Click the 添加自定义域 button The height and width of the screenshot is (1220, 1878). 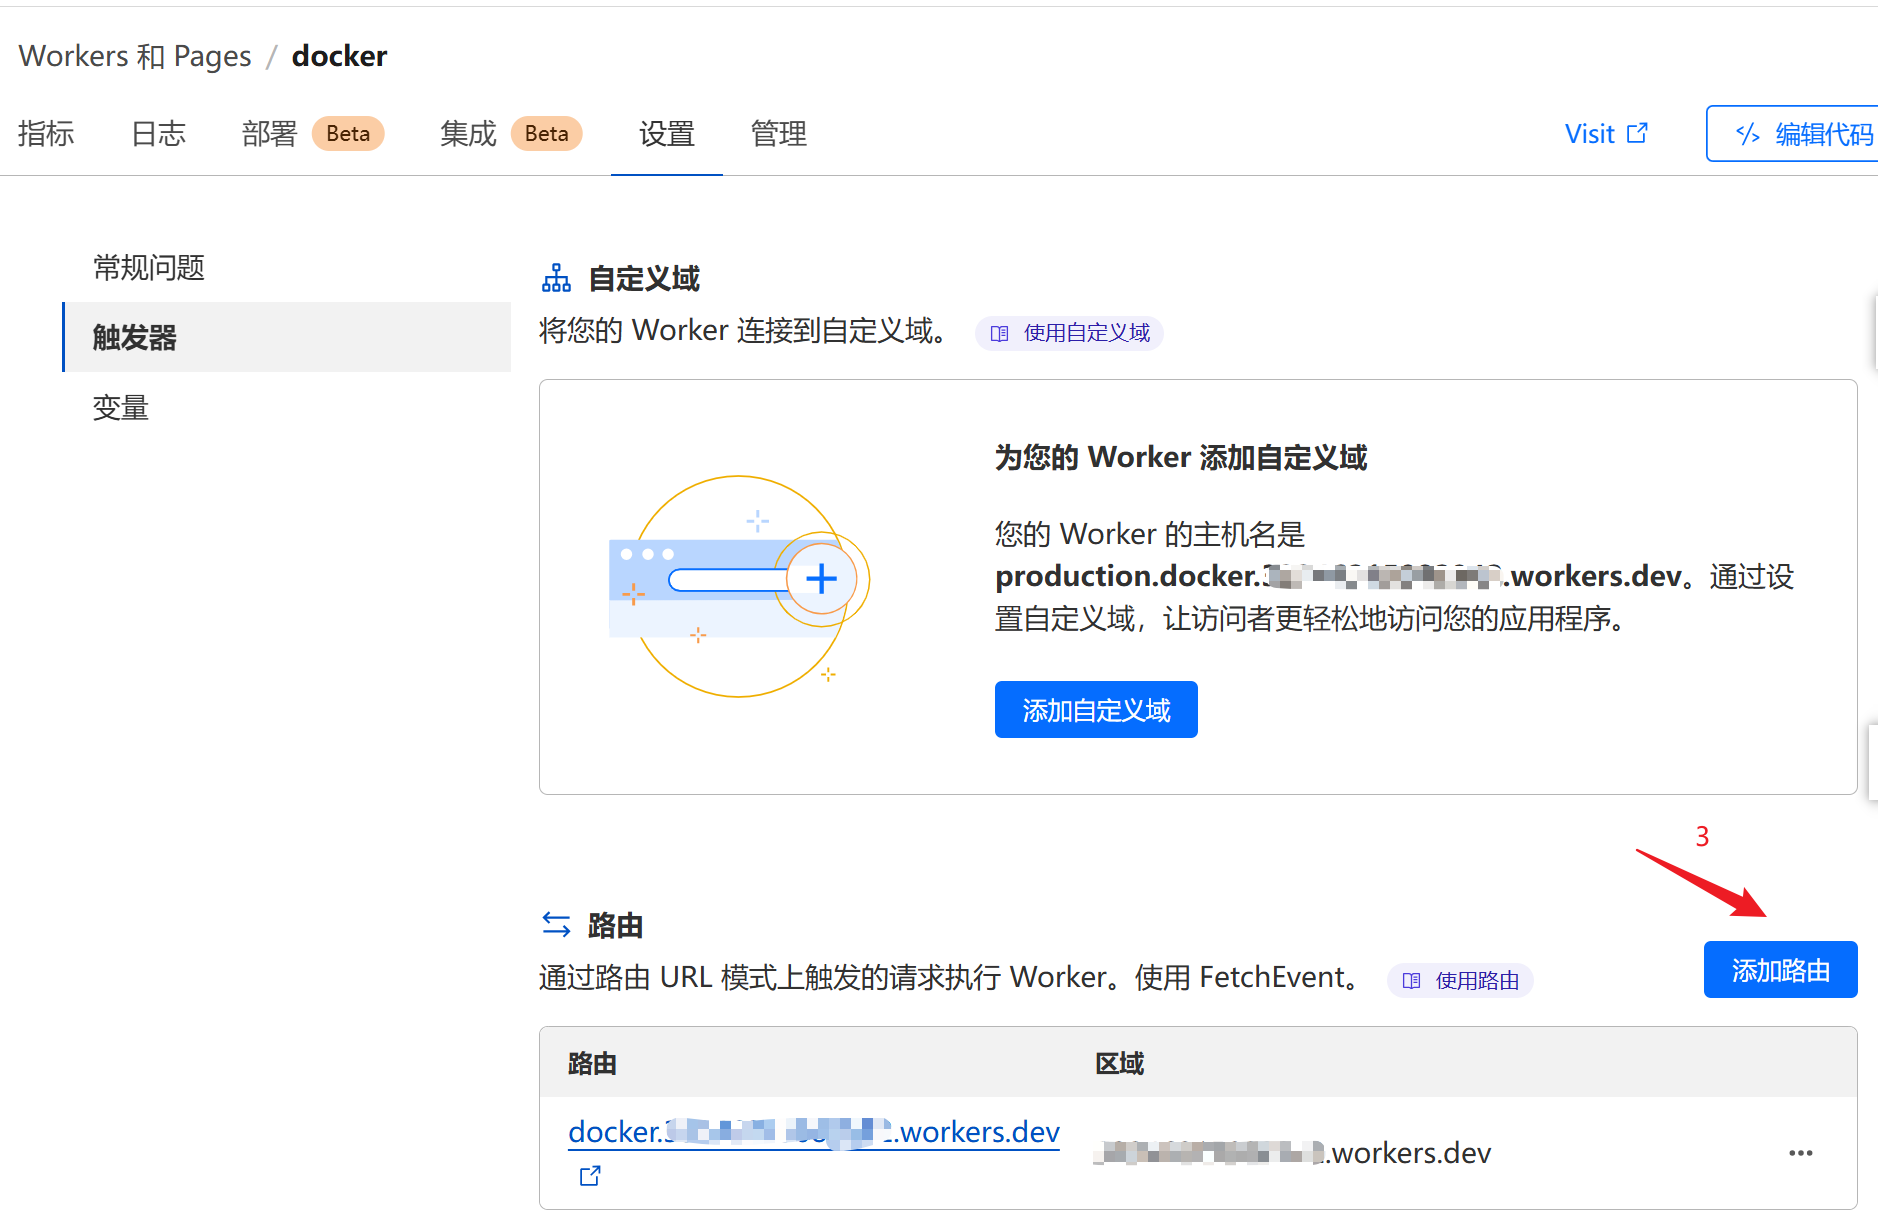coord(1095,709)
